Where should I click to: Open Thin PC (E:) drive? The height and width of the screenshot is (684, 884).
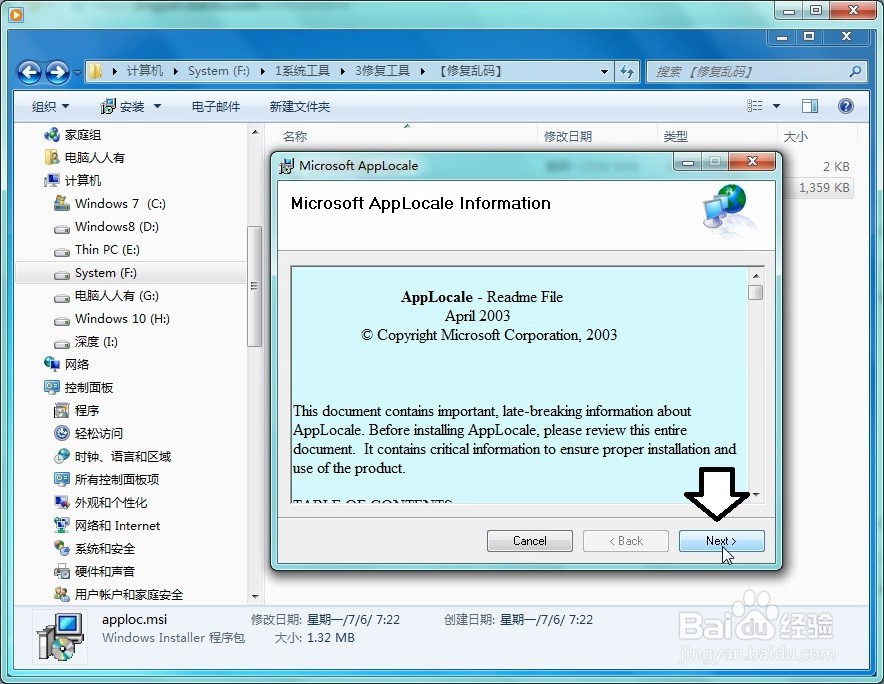click(107, 250)
